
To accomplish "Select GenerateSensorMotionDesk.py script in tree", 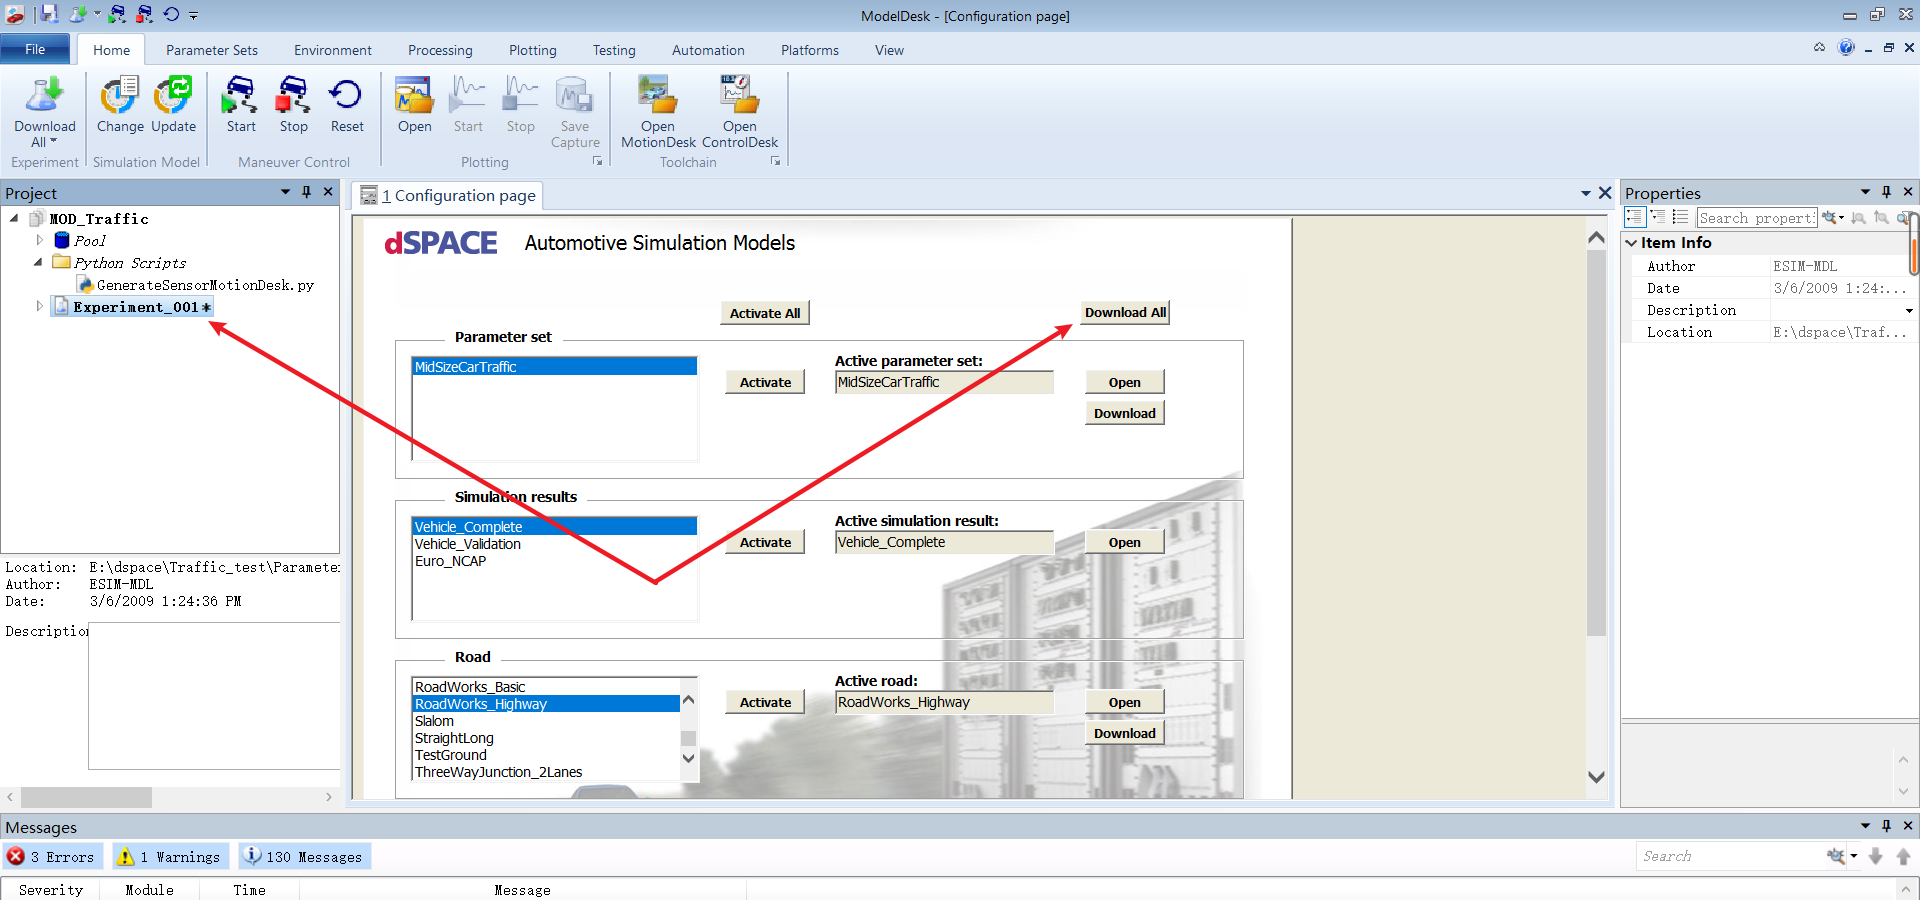I will coord(205,285).
